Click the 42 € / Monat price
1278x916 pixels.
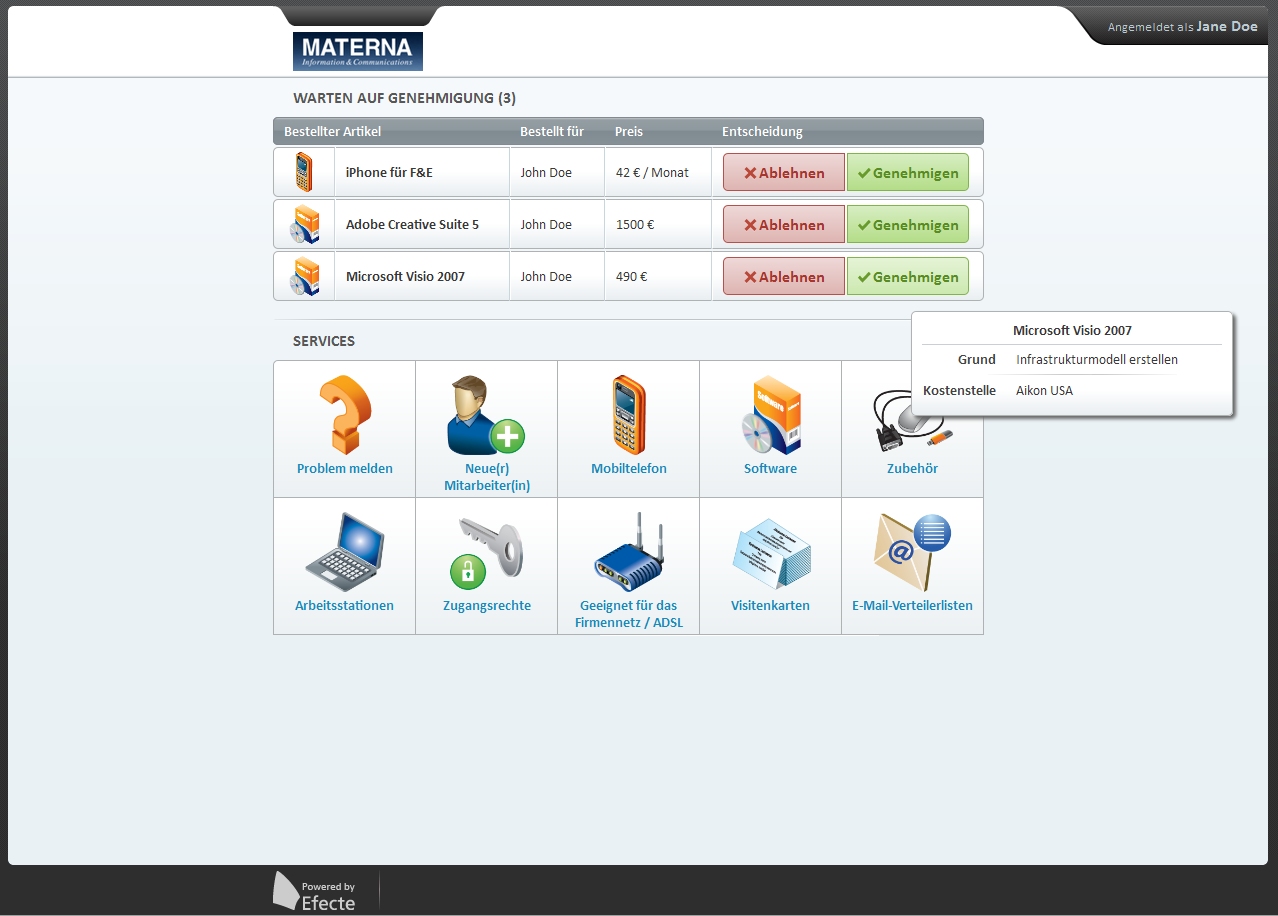[x=652, y=172]
